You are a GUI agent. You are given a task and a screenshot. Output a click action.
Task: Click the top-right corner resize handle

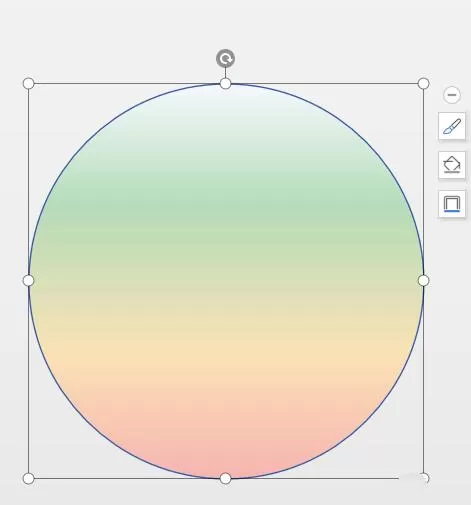(x=423, y=83)
